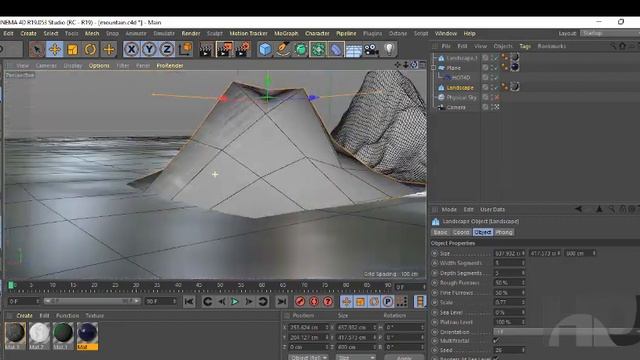Select the Physical Sky object
Viewport: 640px width, 360px height.
pos(461,97)
